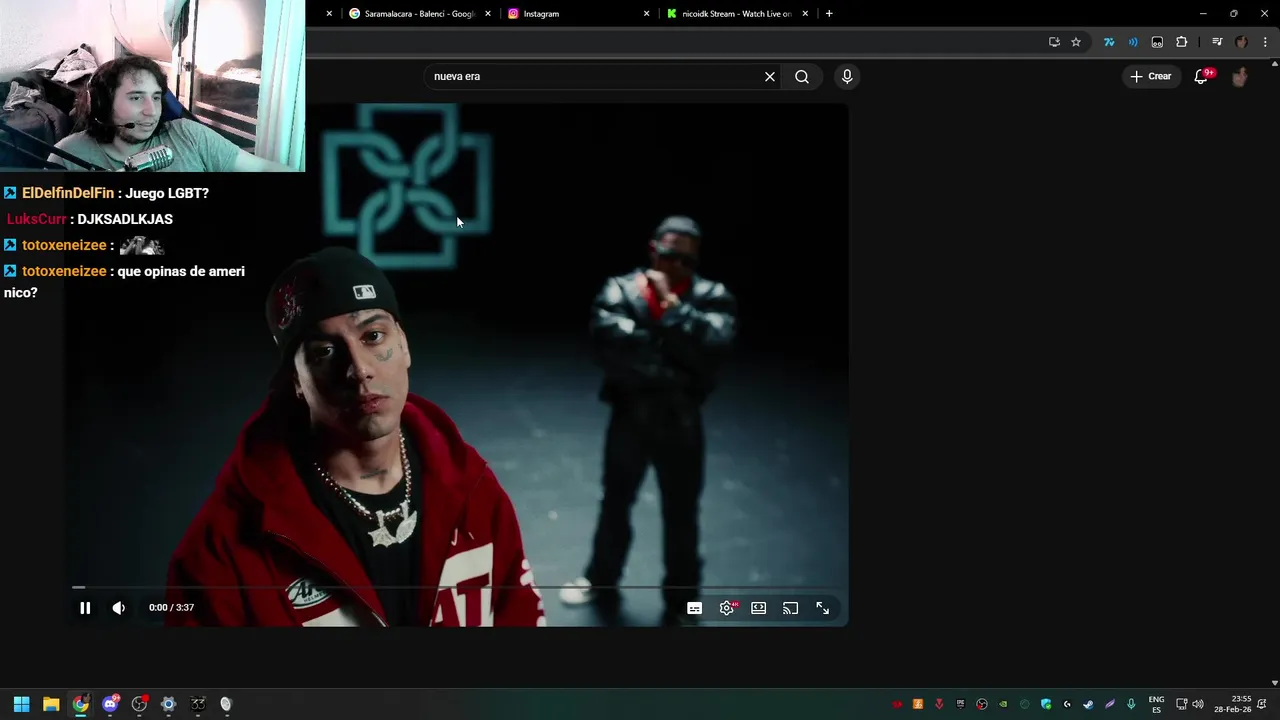Open the clock showing 23:55

pyautogui.click(x=1233, y=704)
